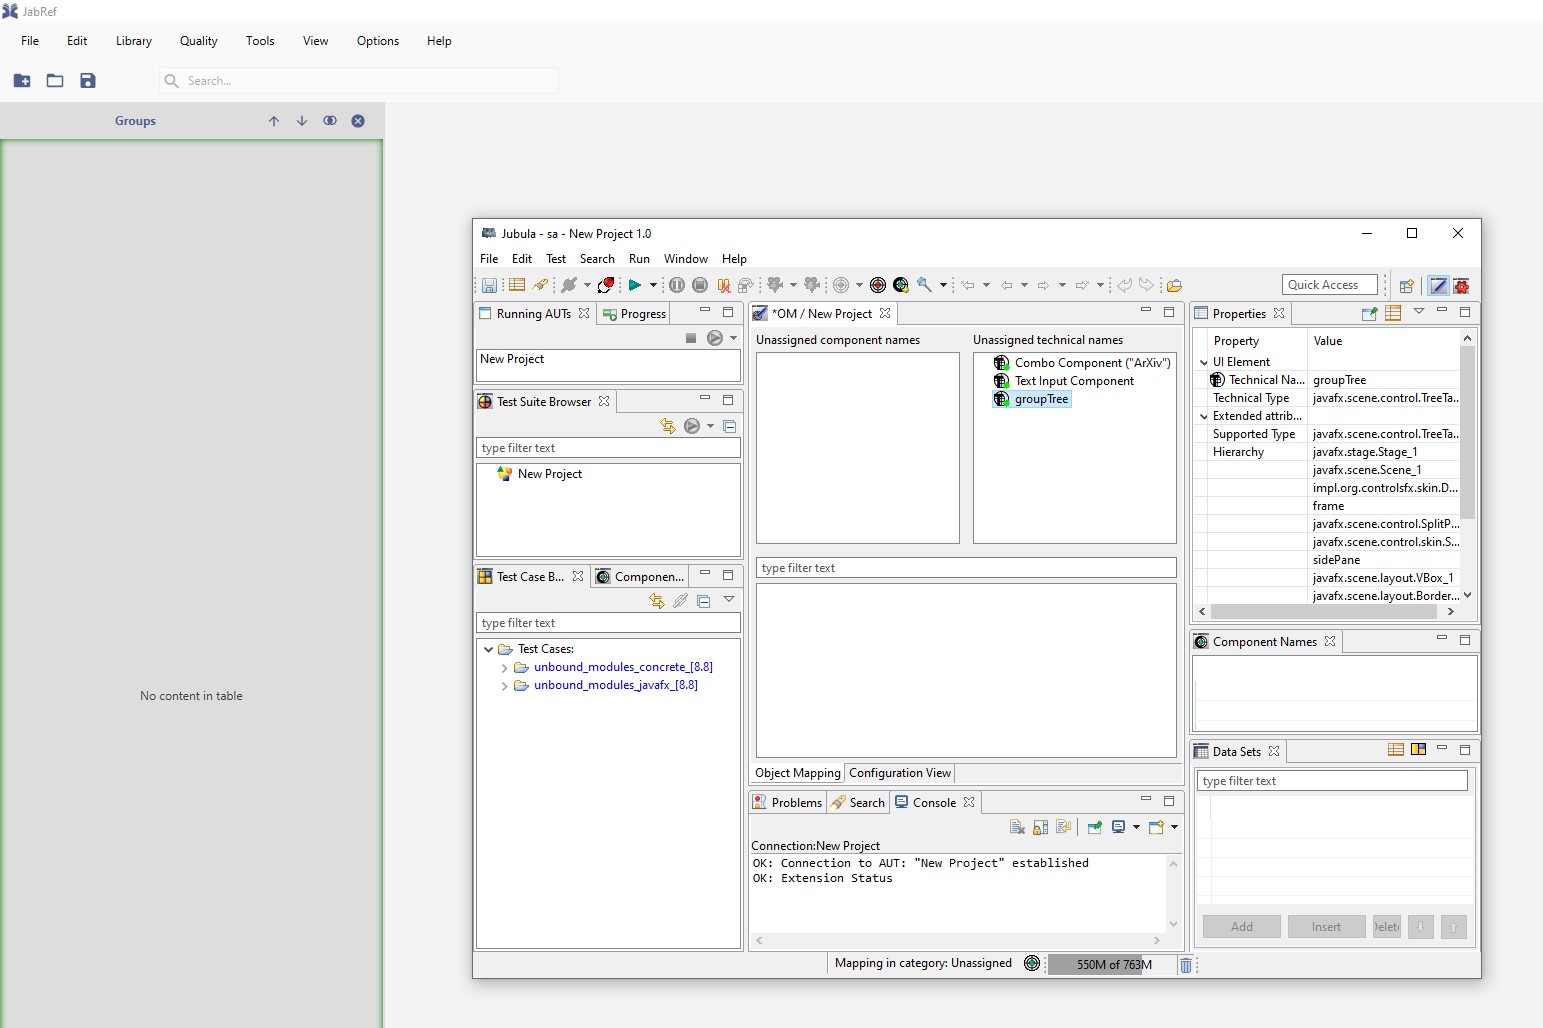
Task: Open Display Selected Console dropdown arrow
Action: click(x=1136, y=827)
